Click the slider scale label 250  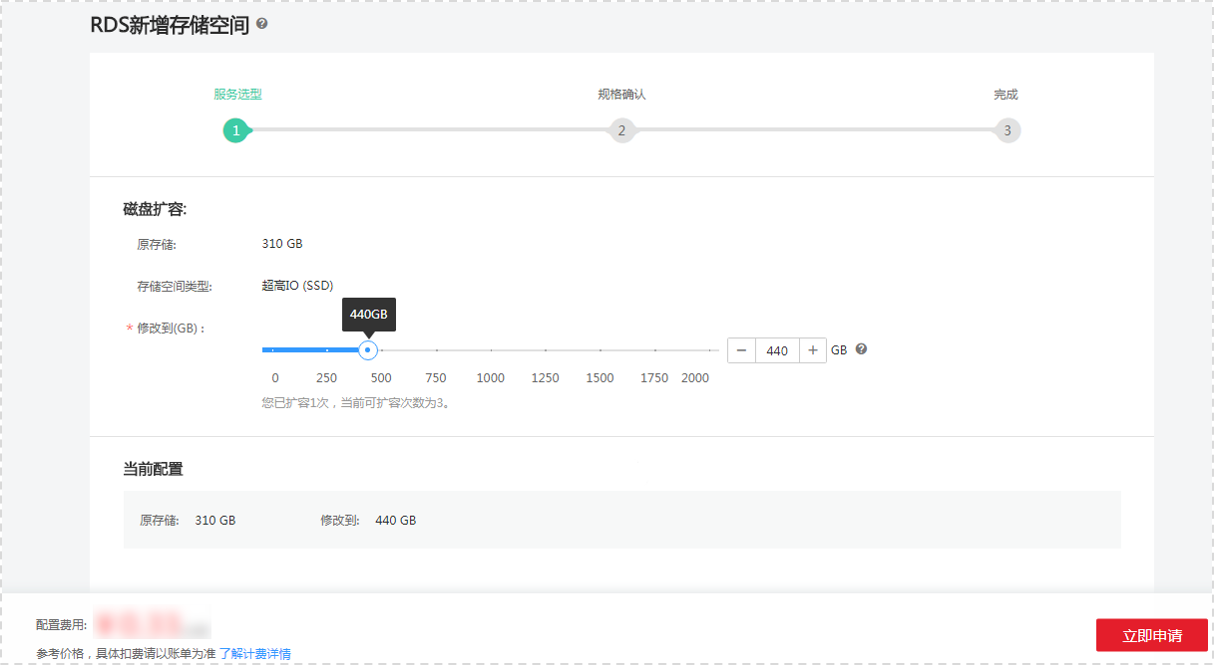click(x=326, y=378)
